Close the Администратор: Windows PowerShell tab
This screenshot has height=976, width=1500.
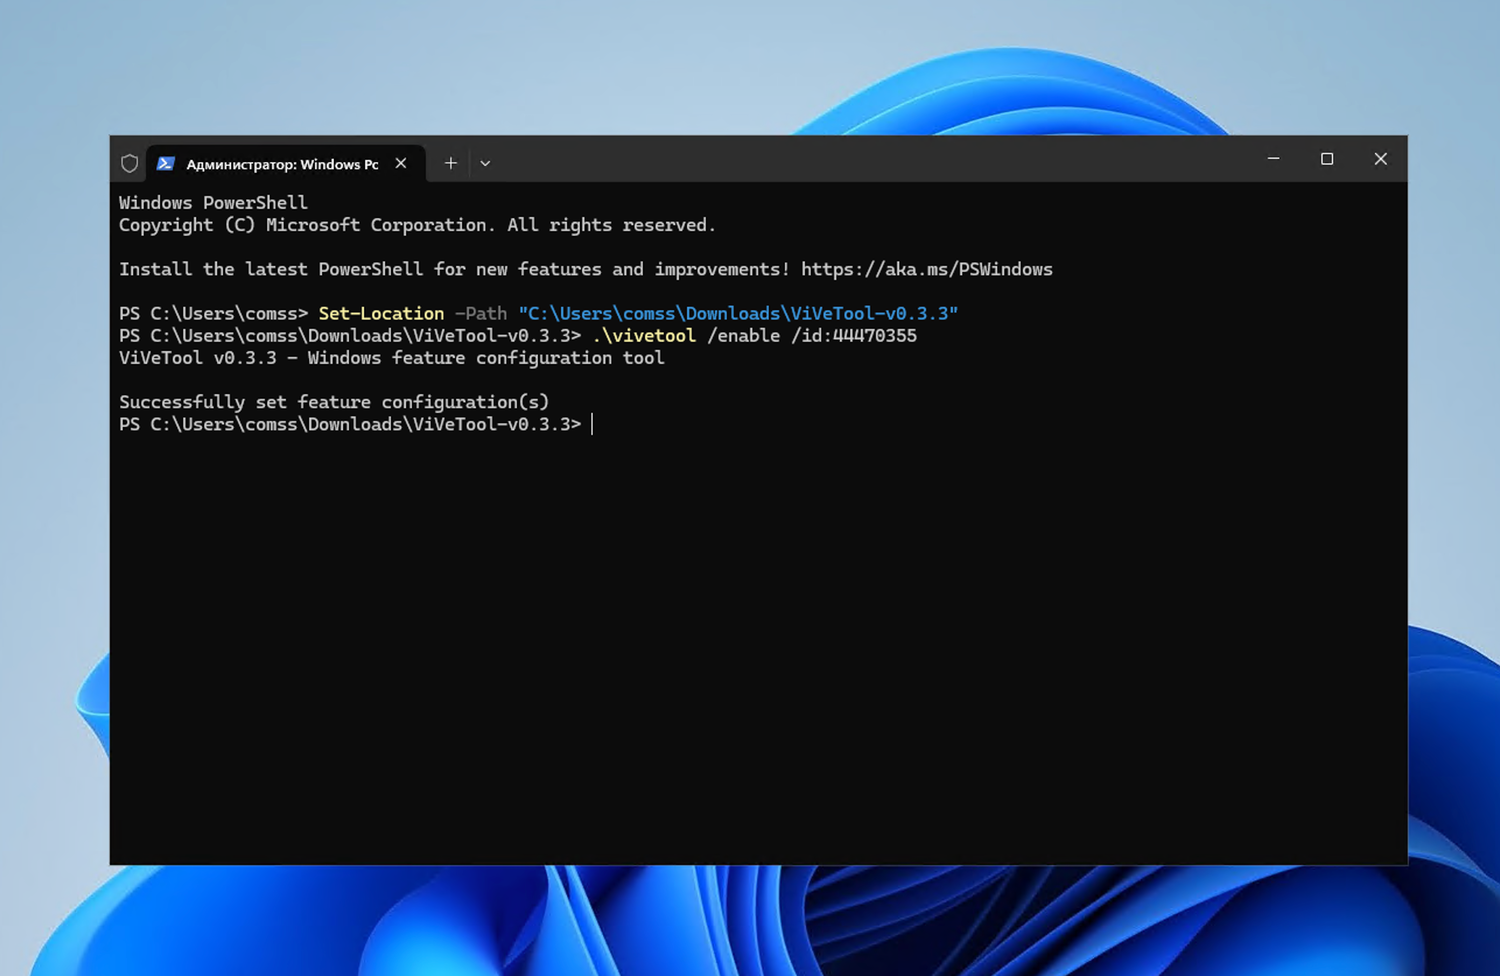click(401, 163)
